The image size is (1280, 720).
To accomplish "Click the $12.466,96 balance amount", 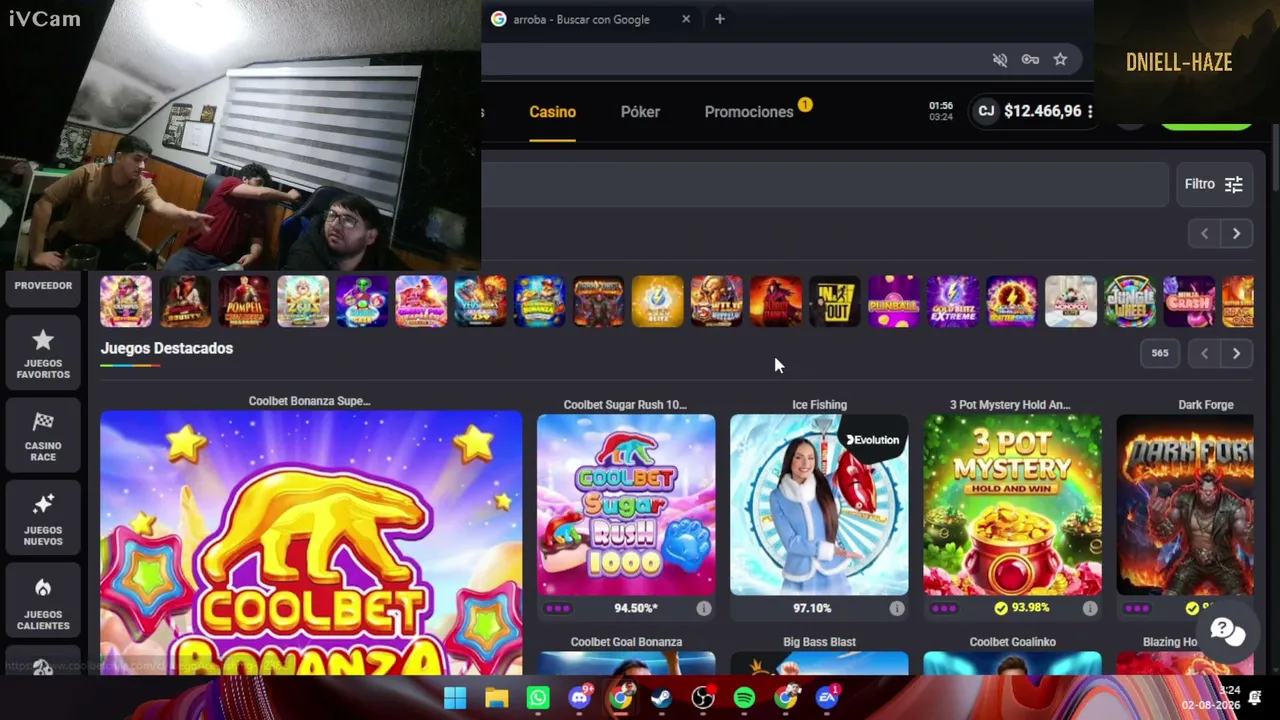I will pyautogui.click(x=1042, y=111).
